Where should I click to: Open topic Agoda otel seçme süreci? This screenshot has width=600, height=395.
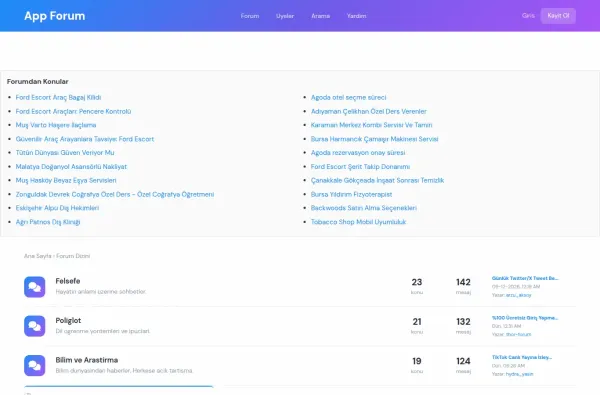click(x=348, y=98)
